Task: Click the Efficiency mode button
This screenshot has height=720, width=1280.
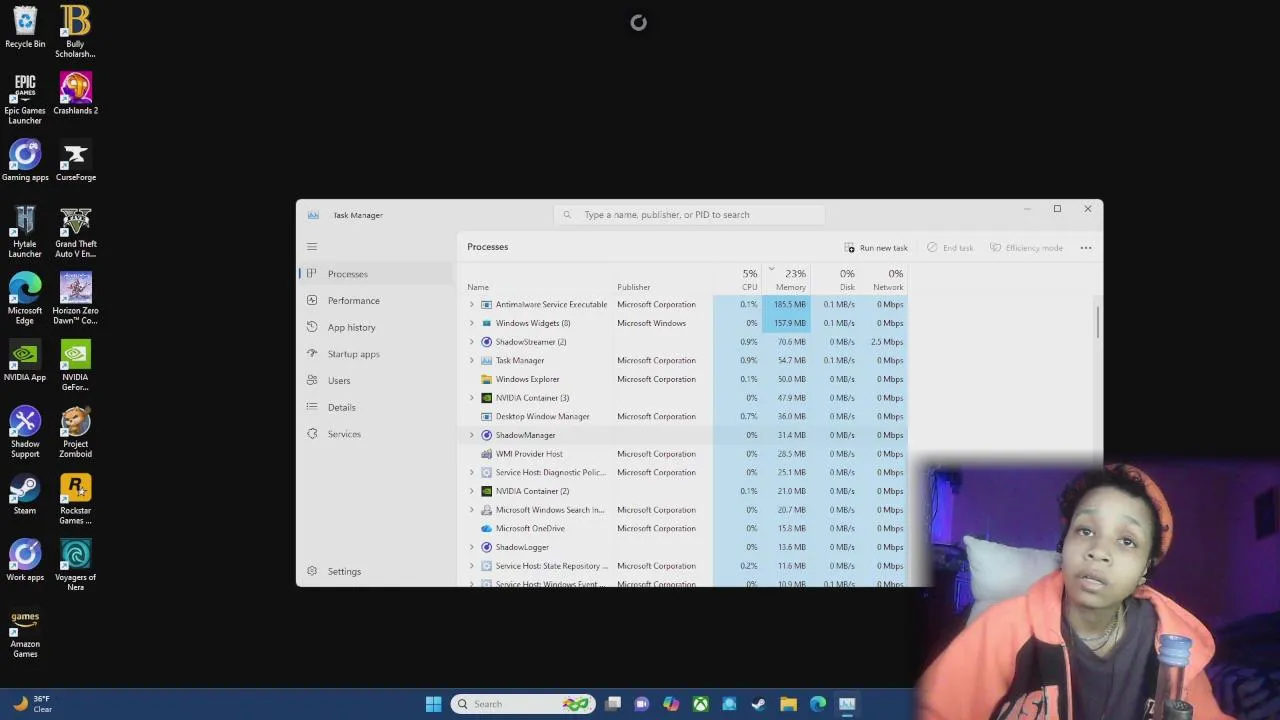Action: 1026,248
